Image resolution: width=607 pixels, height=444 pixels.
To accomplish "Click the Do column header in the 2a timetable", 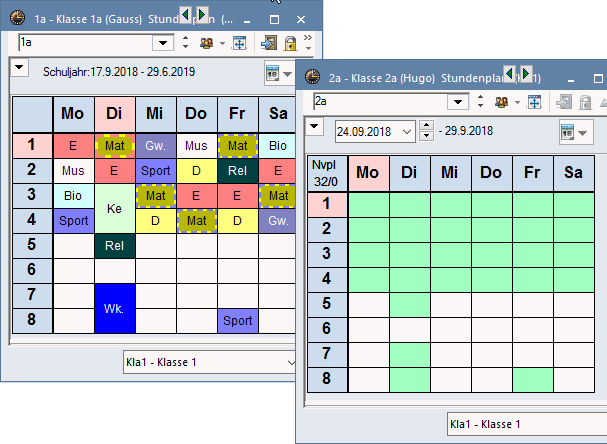I will 492,173.
